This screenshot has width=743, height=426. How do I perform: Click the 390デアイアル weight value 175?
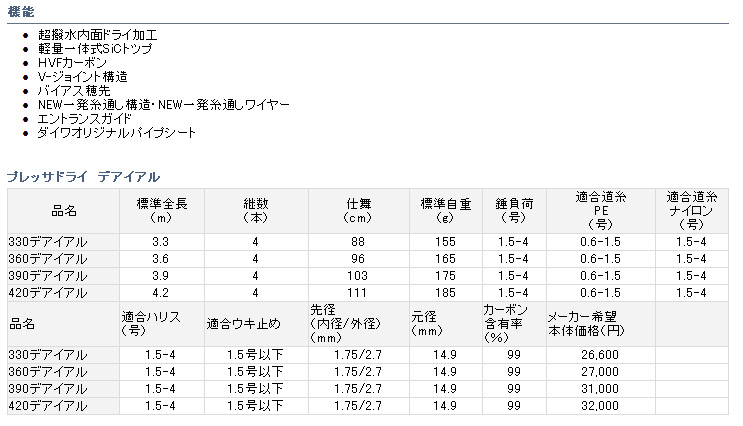click(445, 276)
